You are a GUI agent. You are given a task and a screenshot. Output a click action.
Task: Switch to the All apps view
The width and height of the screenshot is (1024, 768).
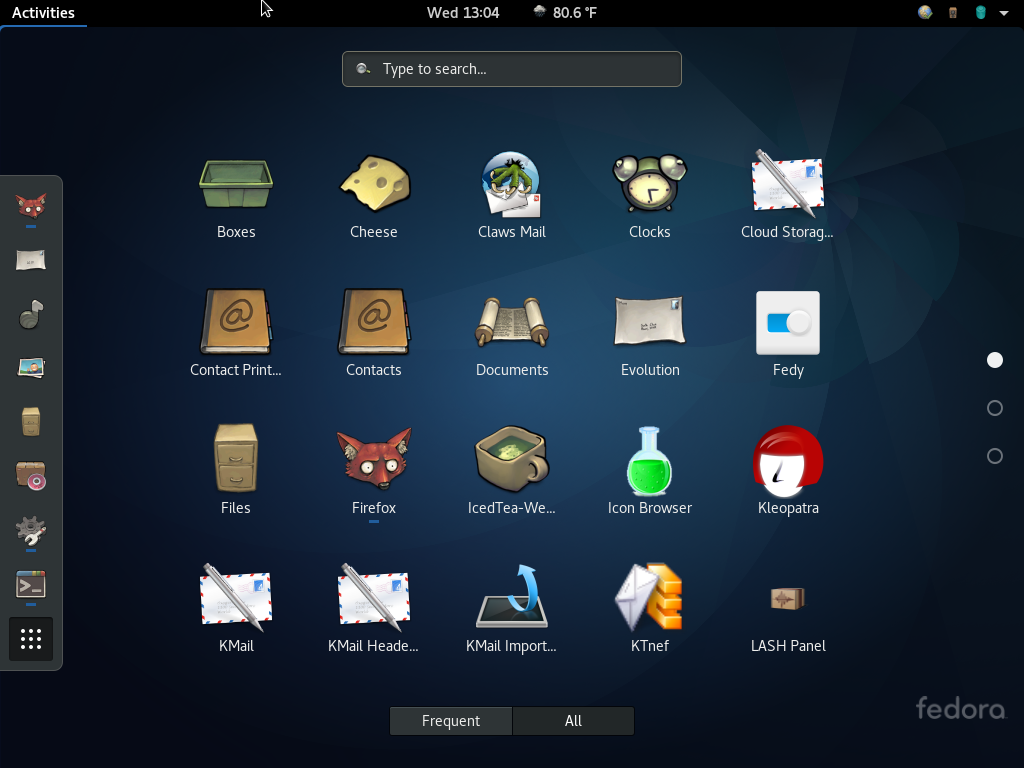tap(573, 721)
